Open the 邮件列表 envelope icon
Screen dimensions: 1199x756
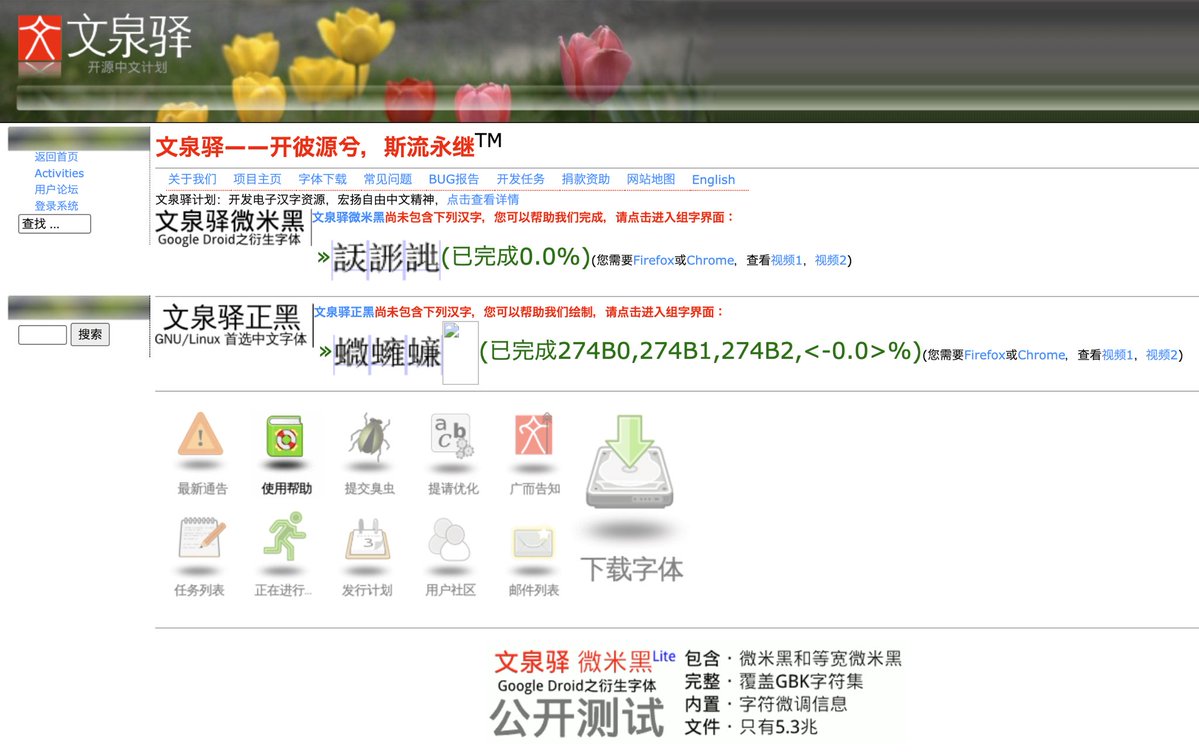(x=533, y=542)
